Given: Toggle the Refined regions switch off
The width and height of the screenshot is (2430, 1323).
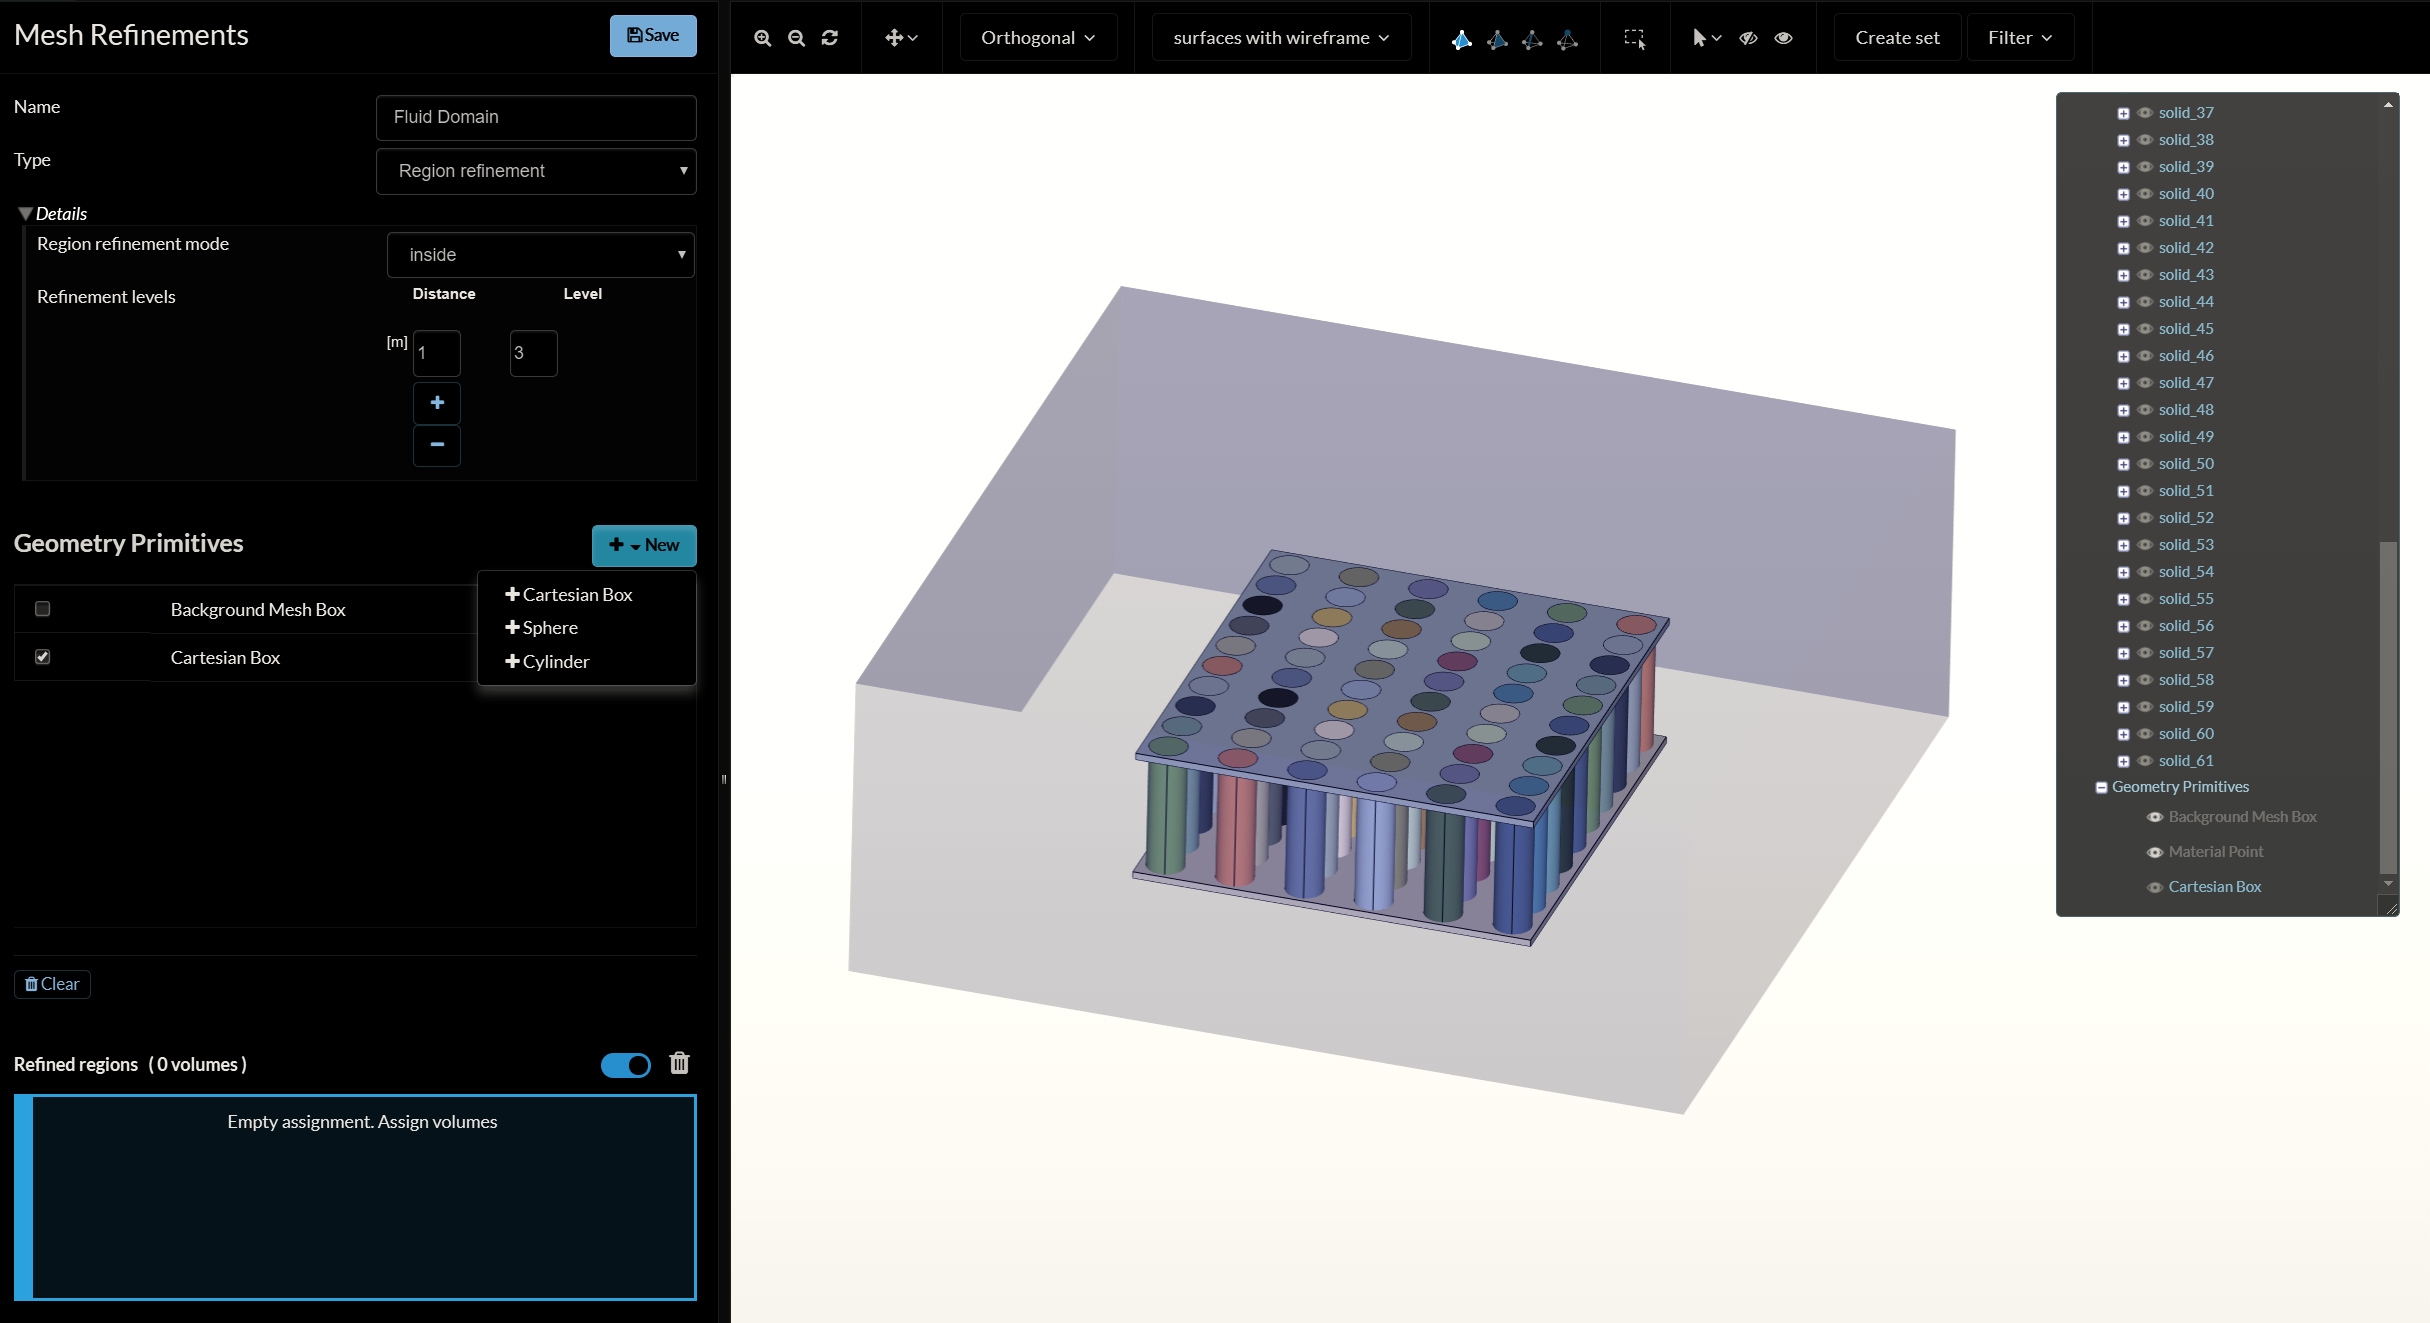Looking at the screenshot, I should (x=625, y=1065).
